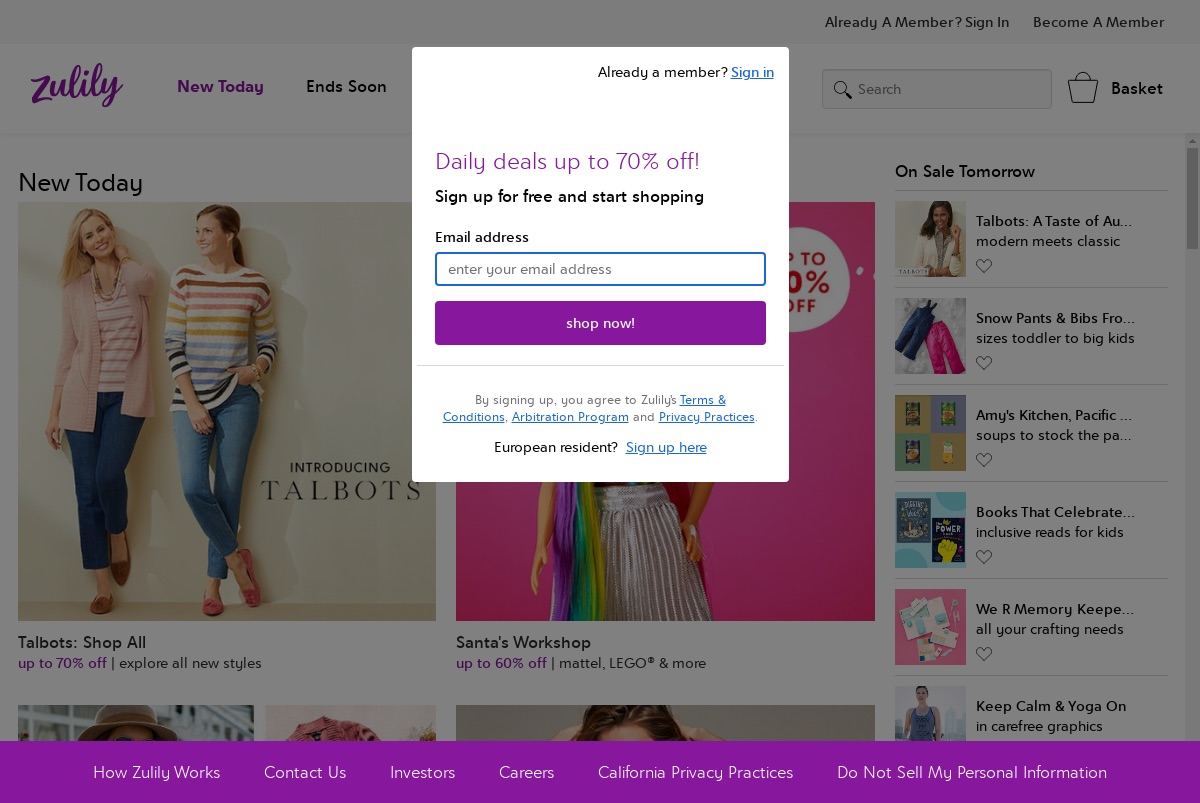The height and width of the screenshot is (803, 1200).
Task: Click We R Memory Keepe... title
Action: tap(1055, 609)
